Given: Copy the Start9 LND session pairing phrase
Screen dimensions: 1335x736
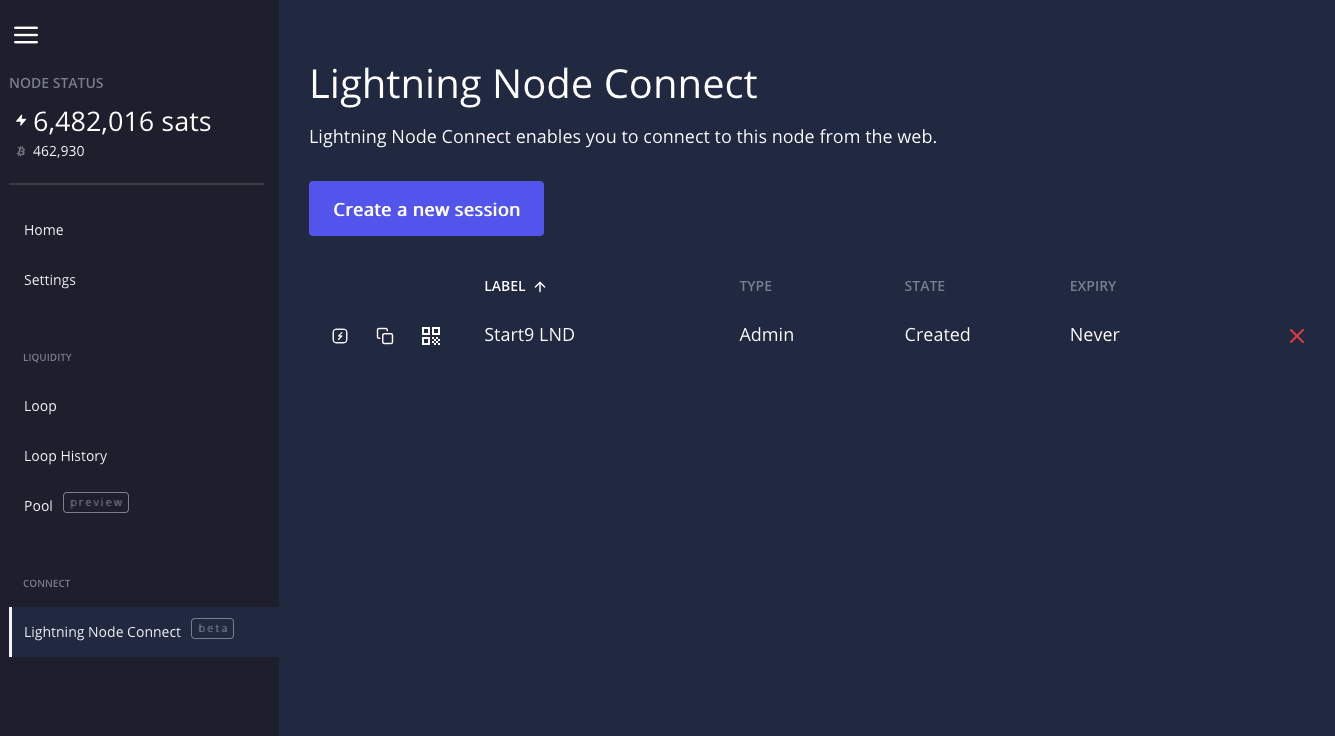Looking at the screenshot, I should tap(385, 336).
